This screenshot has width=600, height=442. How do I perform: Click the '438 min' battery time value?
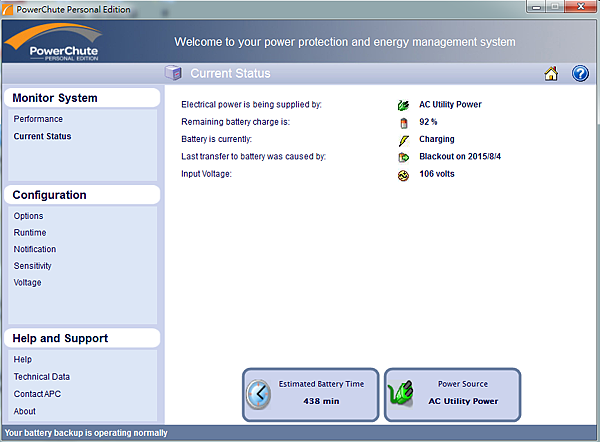321,401
